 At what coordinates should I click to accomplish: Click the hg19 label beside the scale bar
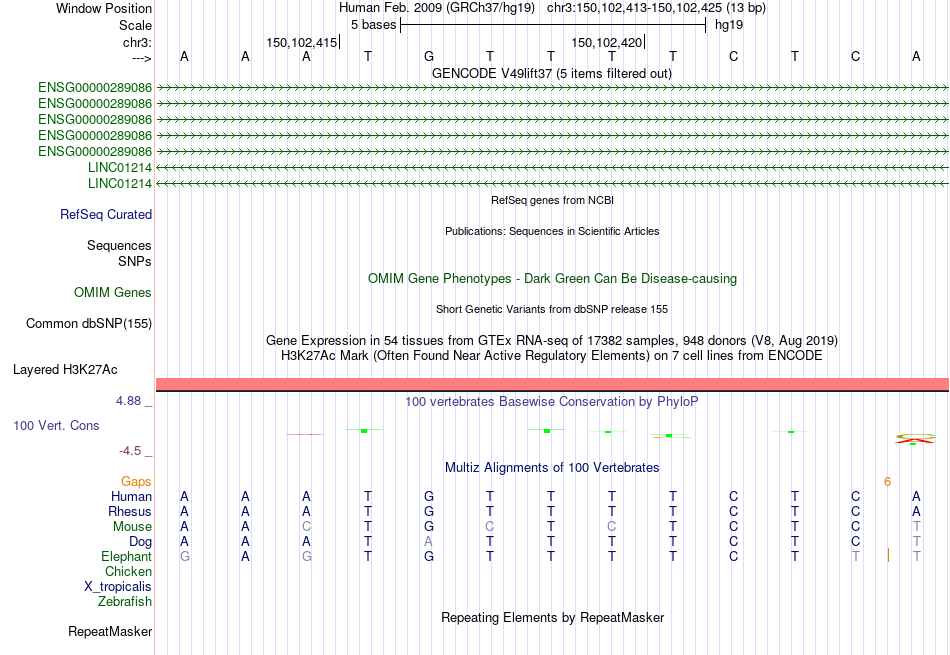(729, 25)
